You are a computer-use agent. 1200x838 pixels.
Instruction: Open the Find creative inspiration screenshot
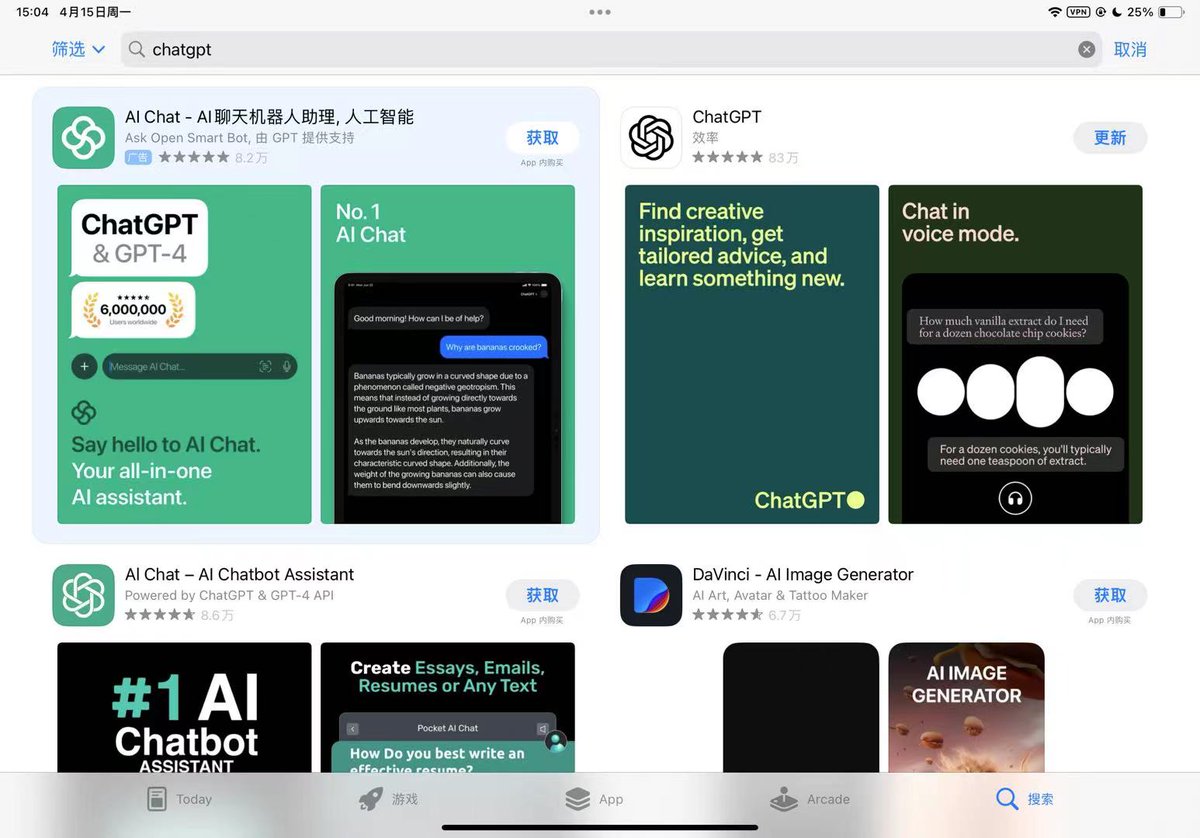tap(752, 354)
